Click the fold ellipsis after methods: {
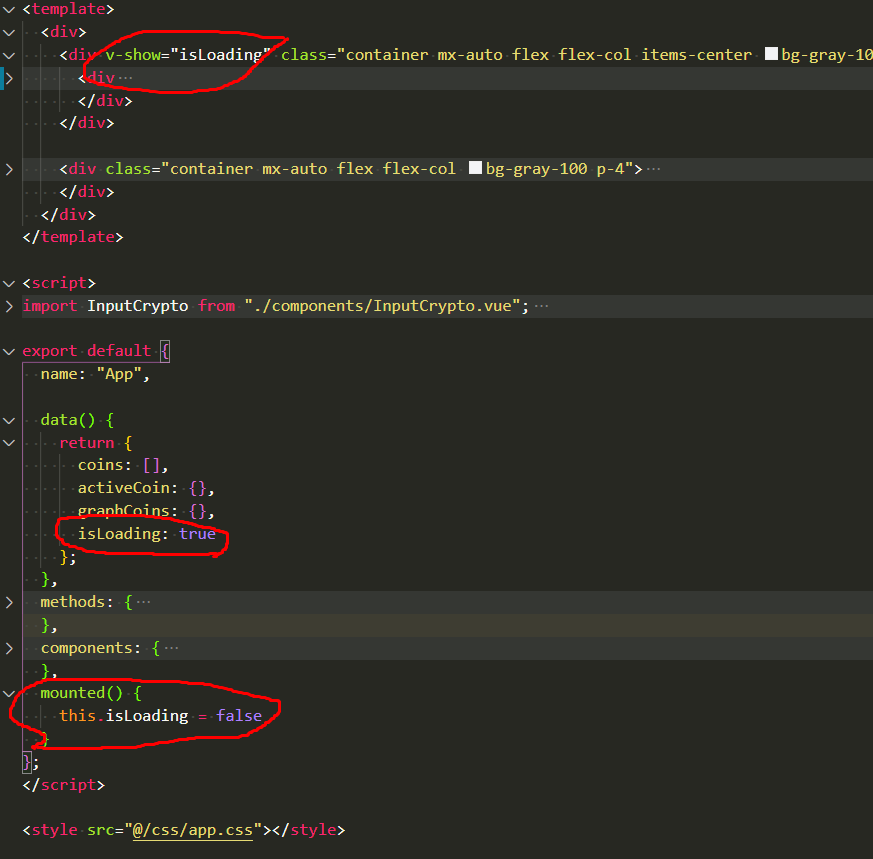Image resolution: width=873 pixels, height=859 pixels. [x=144, y=602]
